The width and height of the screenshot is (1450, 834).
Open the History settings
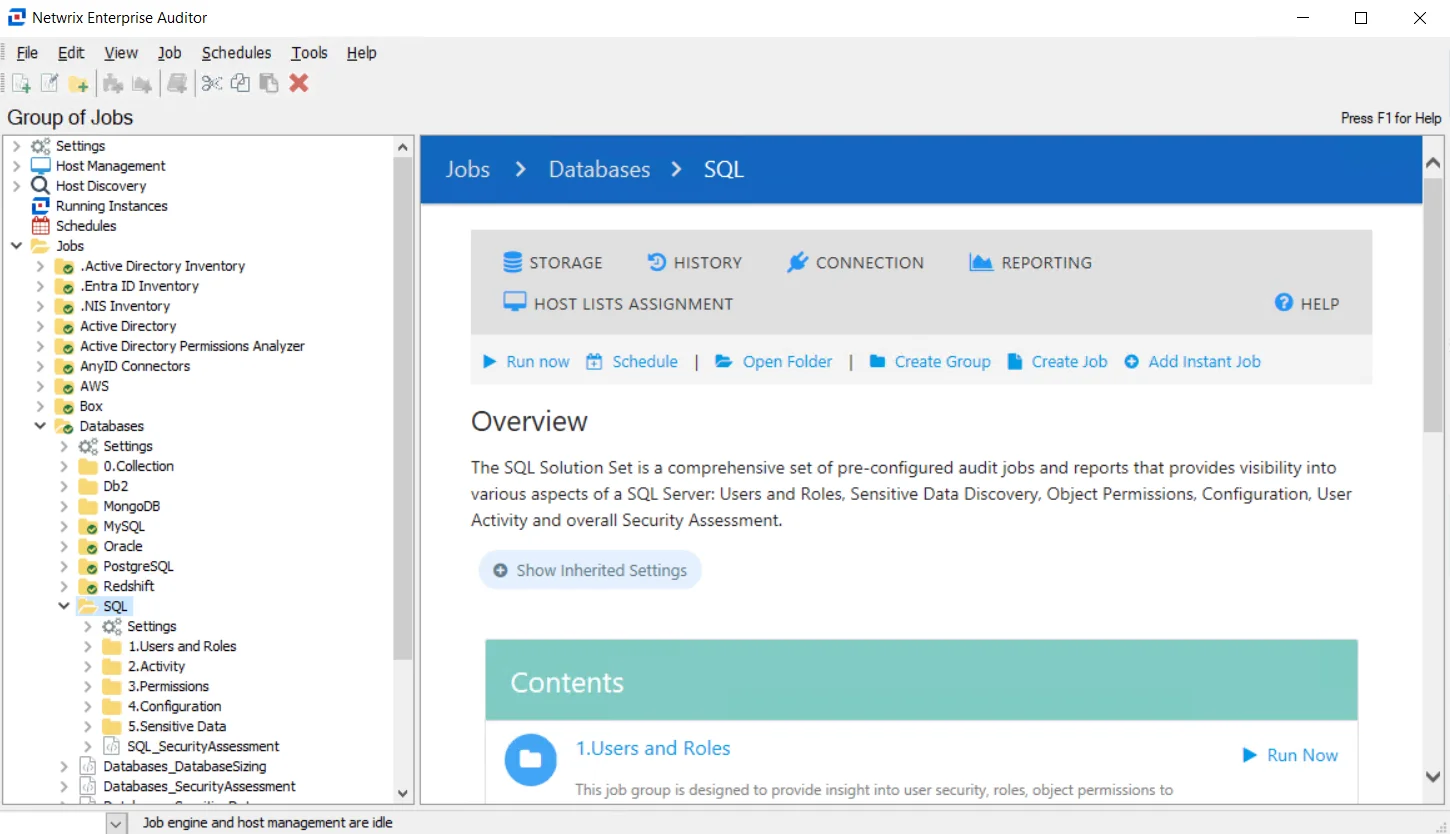pyautogui.click(x=695, y=263)
